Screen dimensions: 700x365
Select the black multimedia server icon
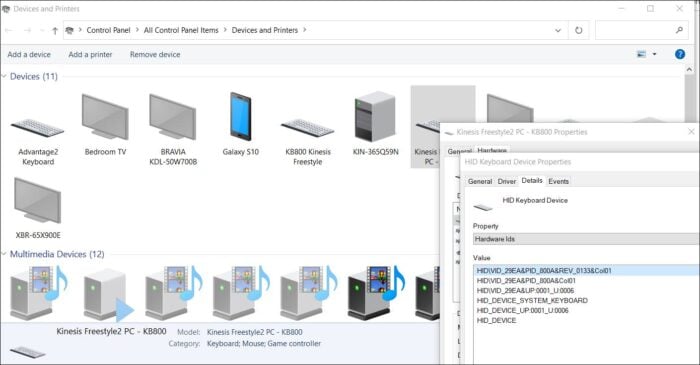[x=376, y=292]
